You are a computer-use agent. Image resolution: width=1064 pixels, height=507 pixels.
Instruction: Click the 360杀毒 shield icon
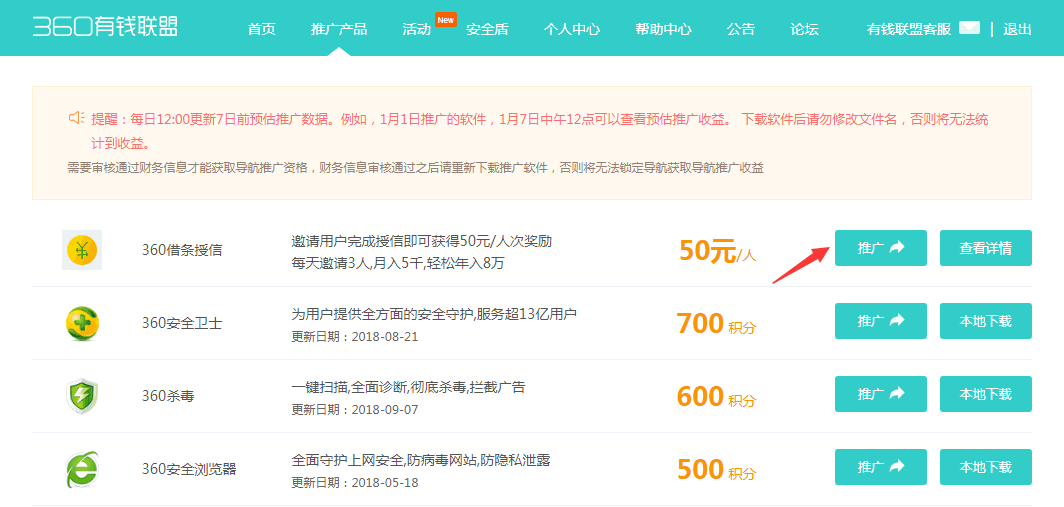82,396
